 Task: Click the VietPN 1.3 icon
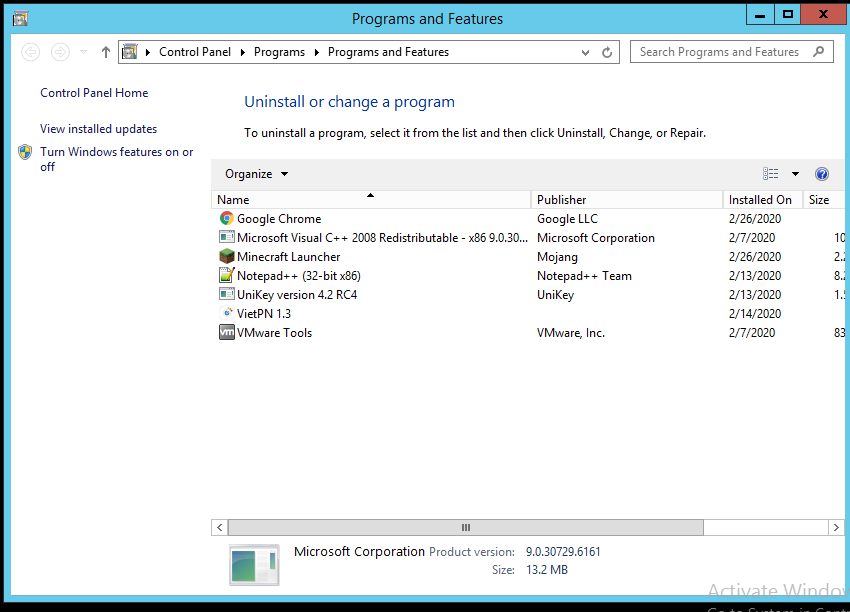(x=228, y=313)
